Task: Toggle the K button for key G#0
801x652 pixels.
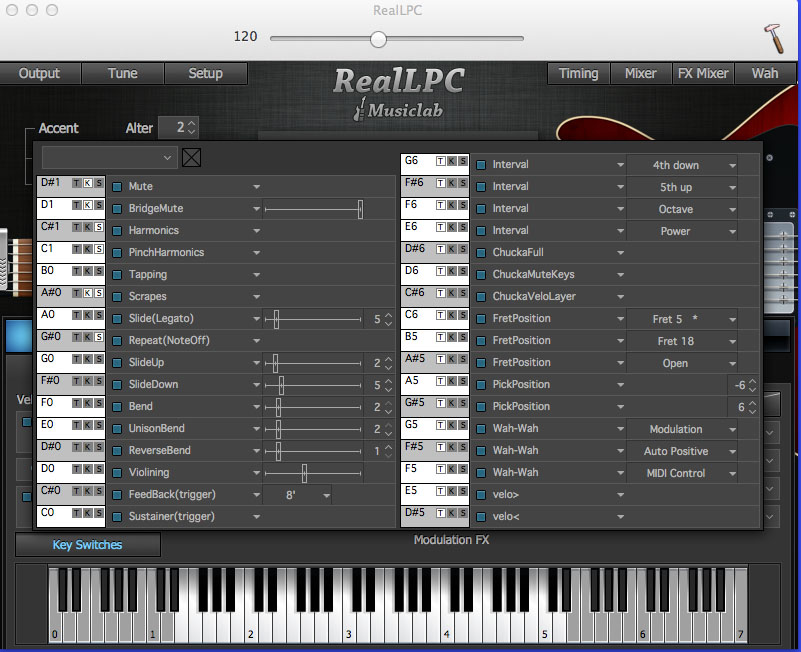Action: [88, 337]
